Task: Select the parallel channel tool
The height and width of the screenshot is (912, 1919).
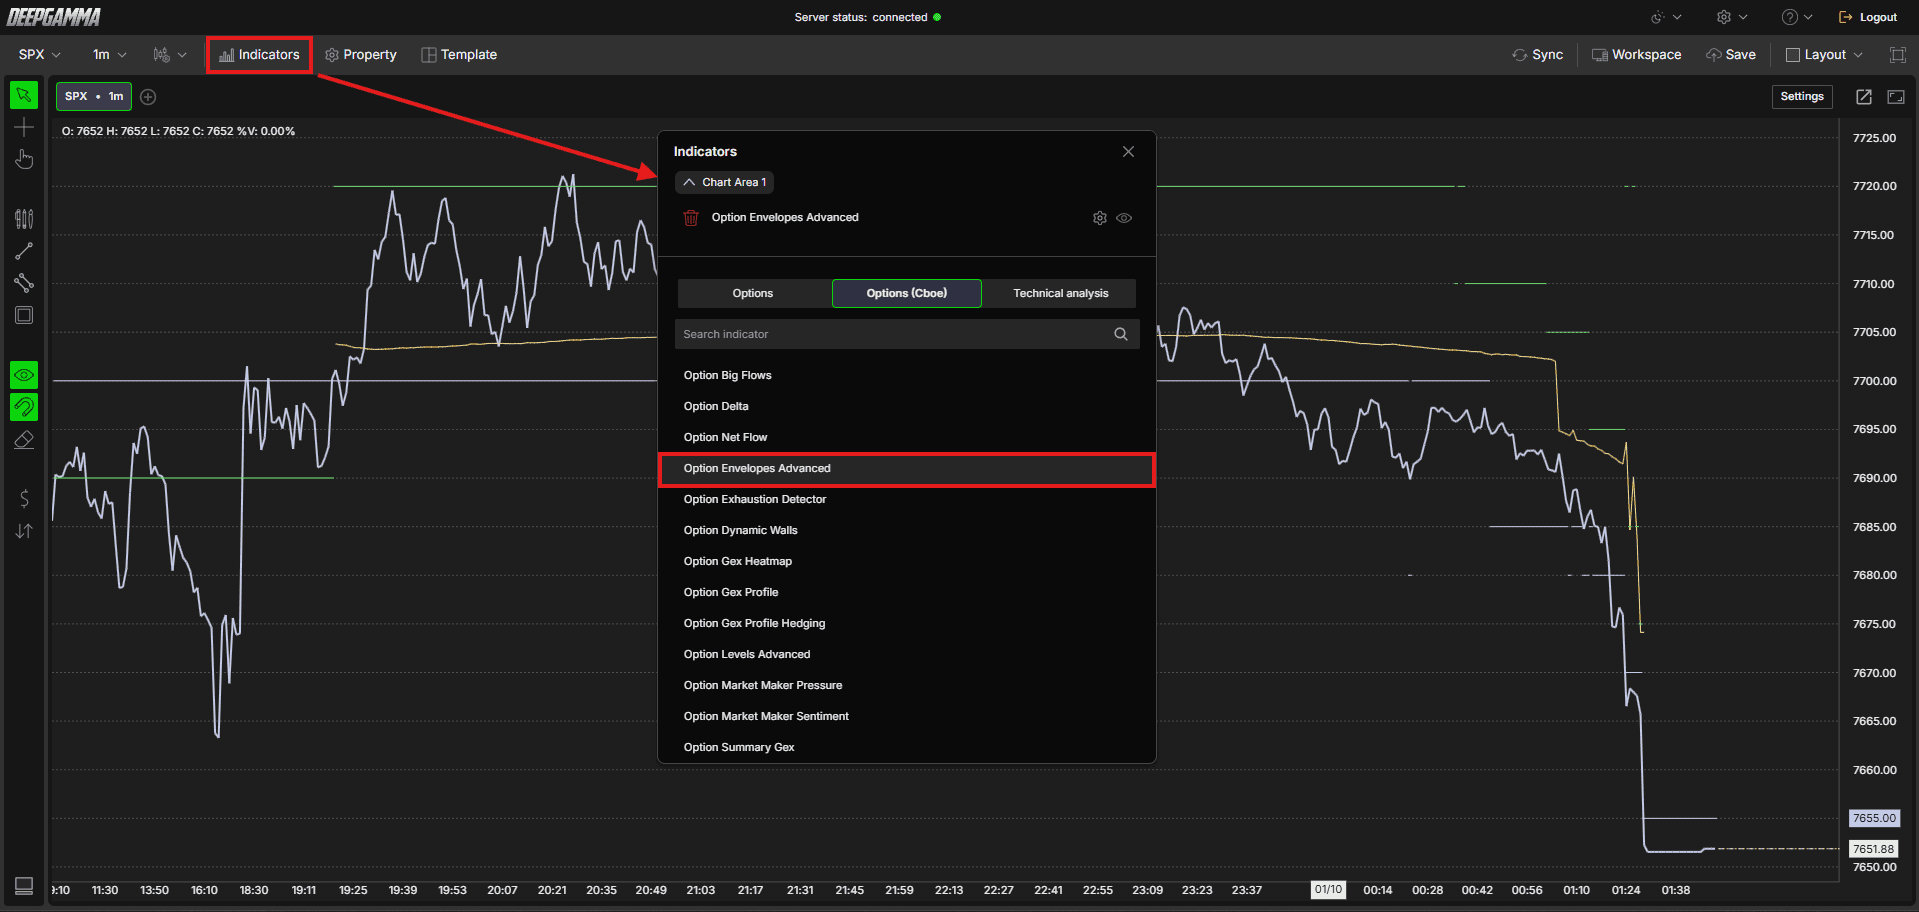Action: (24, 283)
